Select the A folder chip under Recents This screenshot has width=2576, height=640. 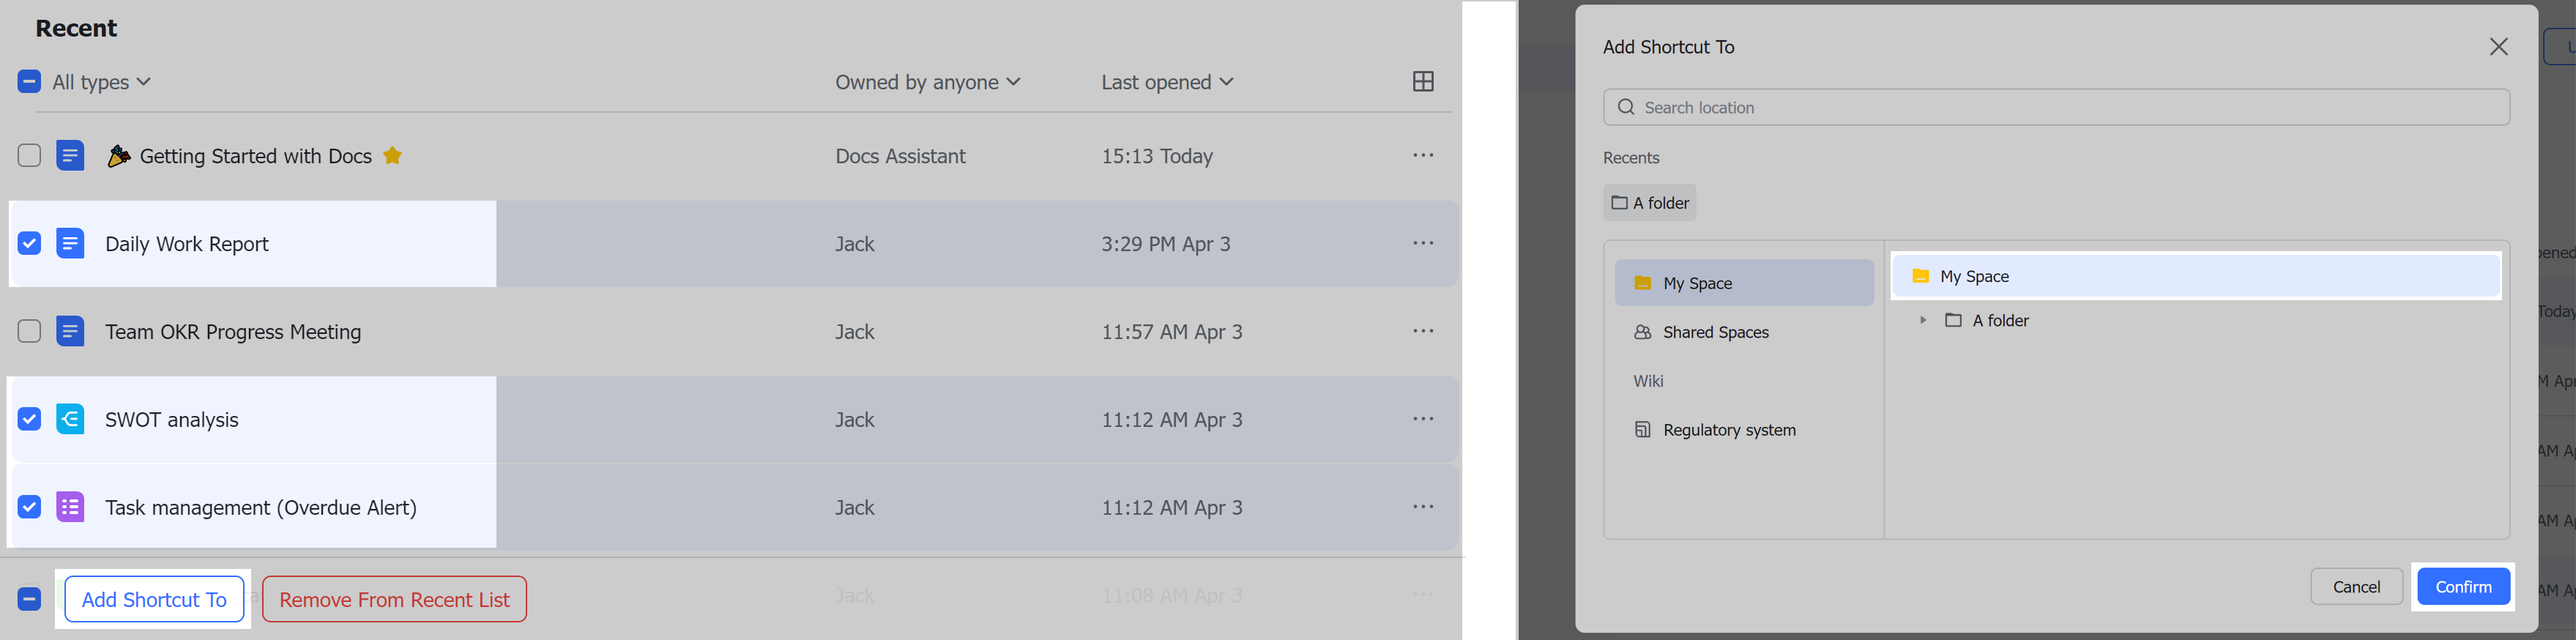click(x=1649, y=202)
